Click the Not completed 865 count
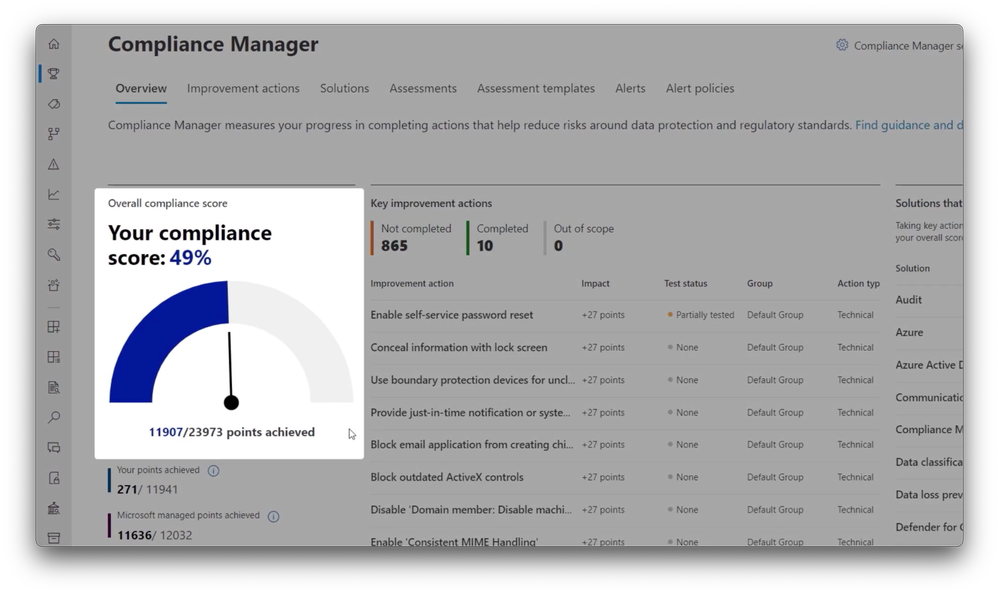 (x=394, y=246)
